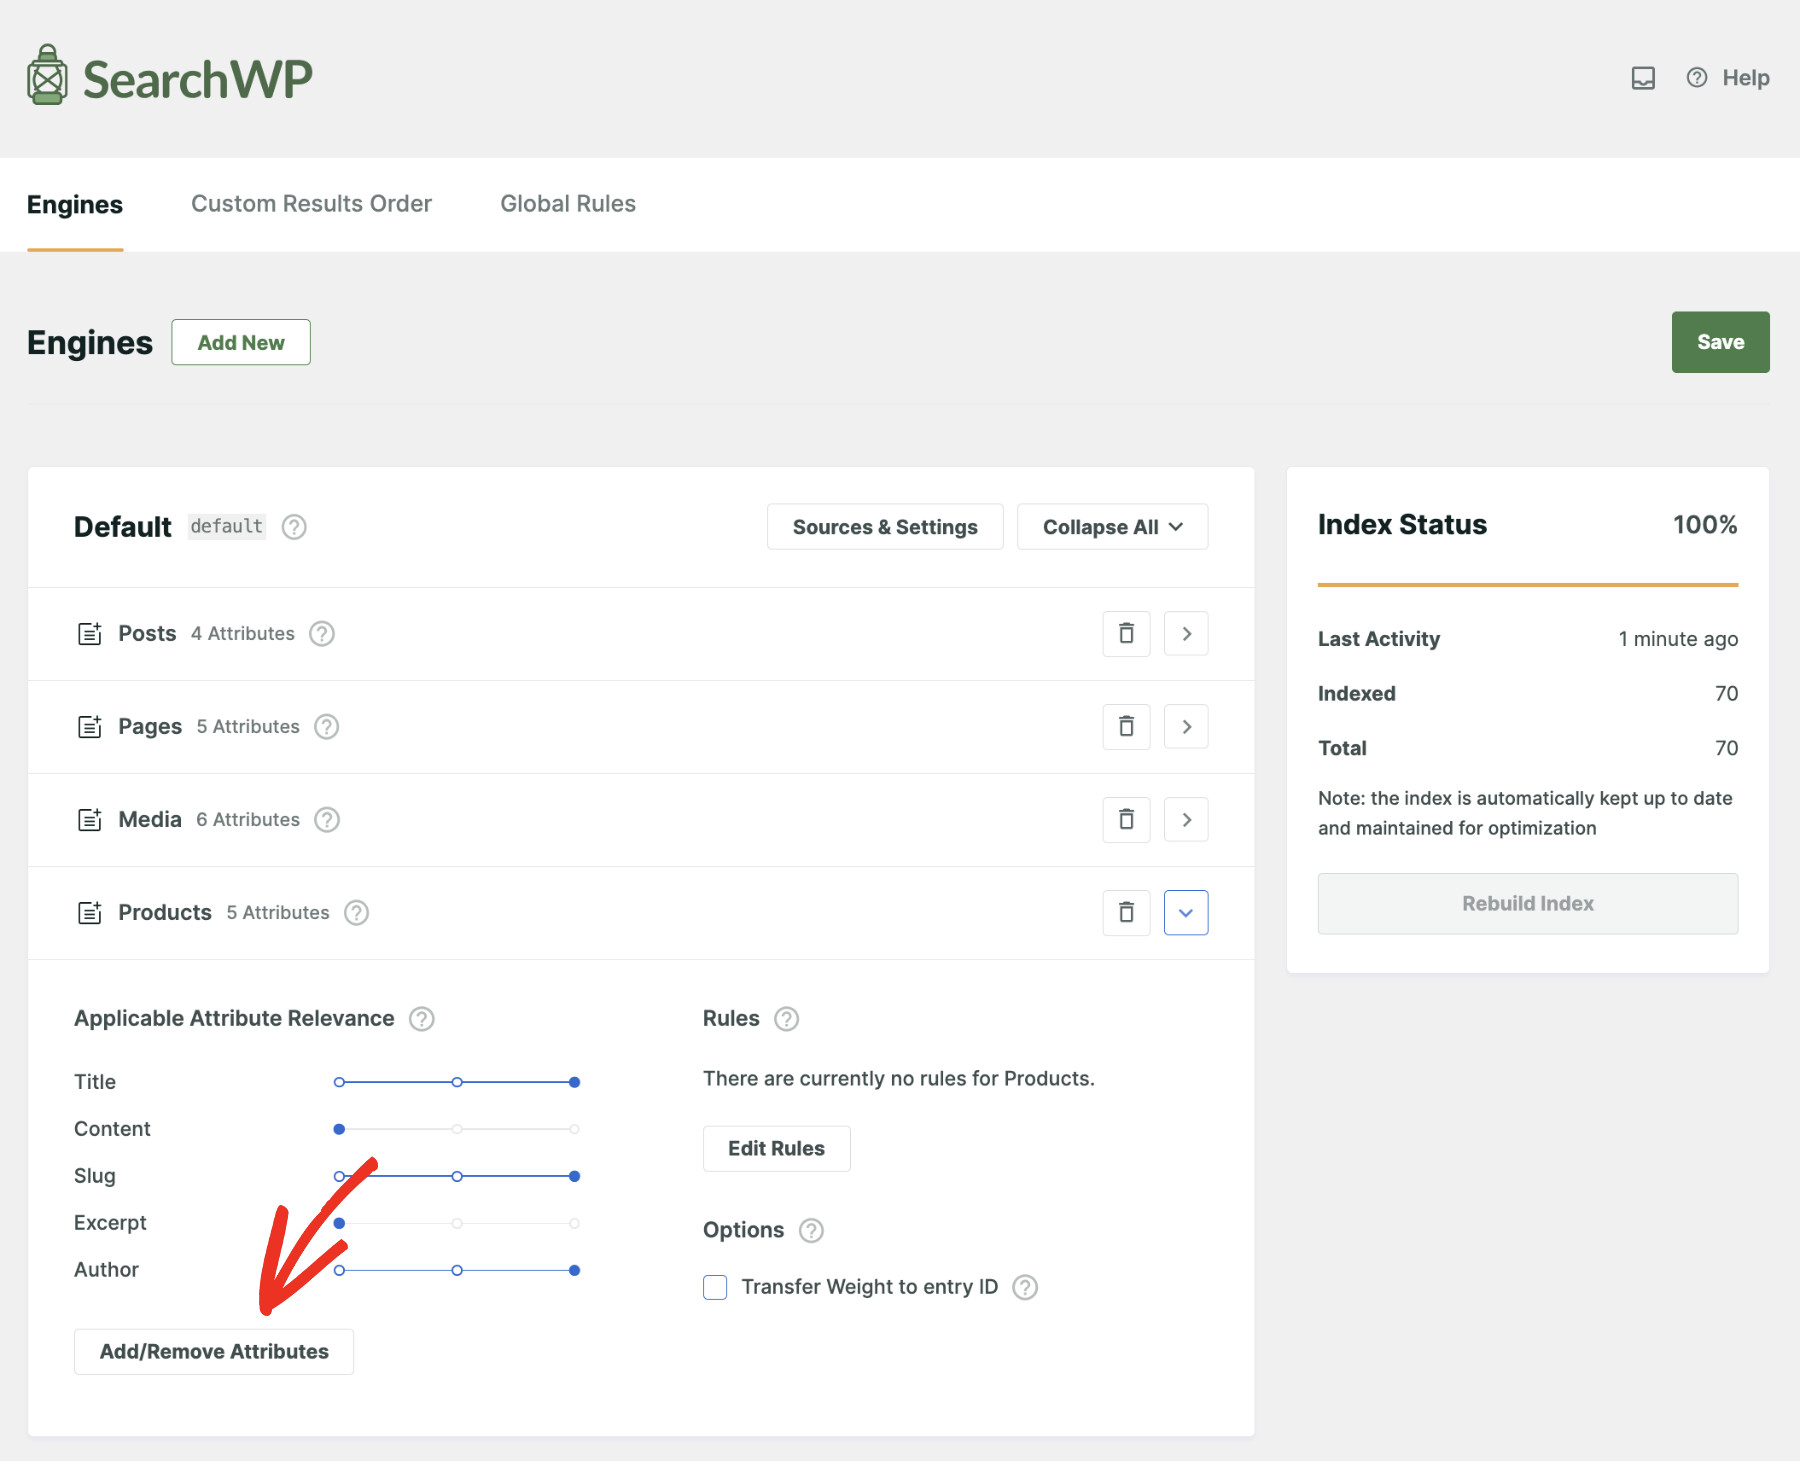Screen dimensions: 1800x1461
Task: Show help for Rules section
Action: (x=787, y=1019)
